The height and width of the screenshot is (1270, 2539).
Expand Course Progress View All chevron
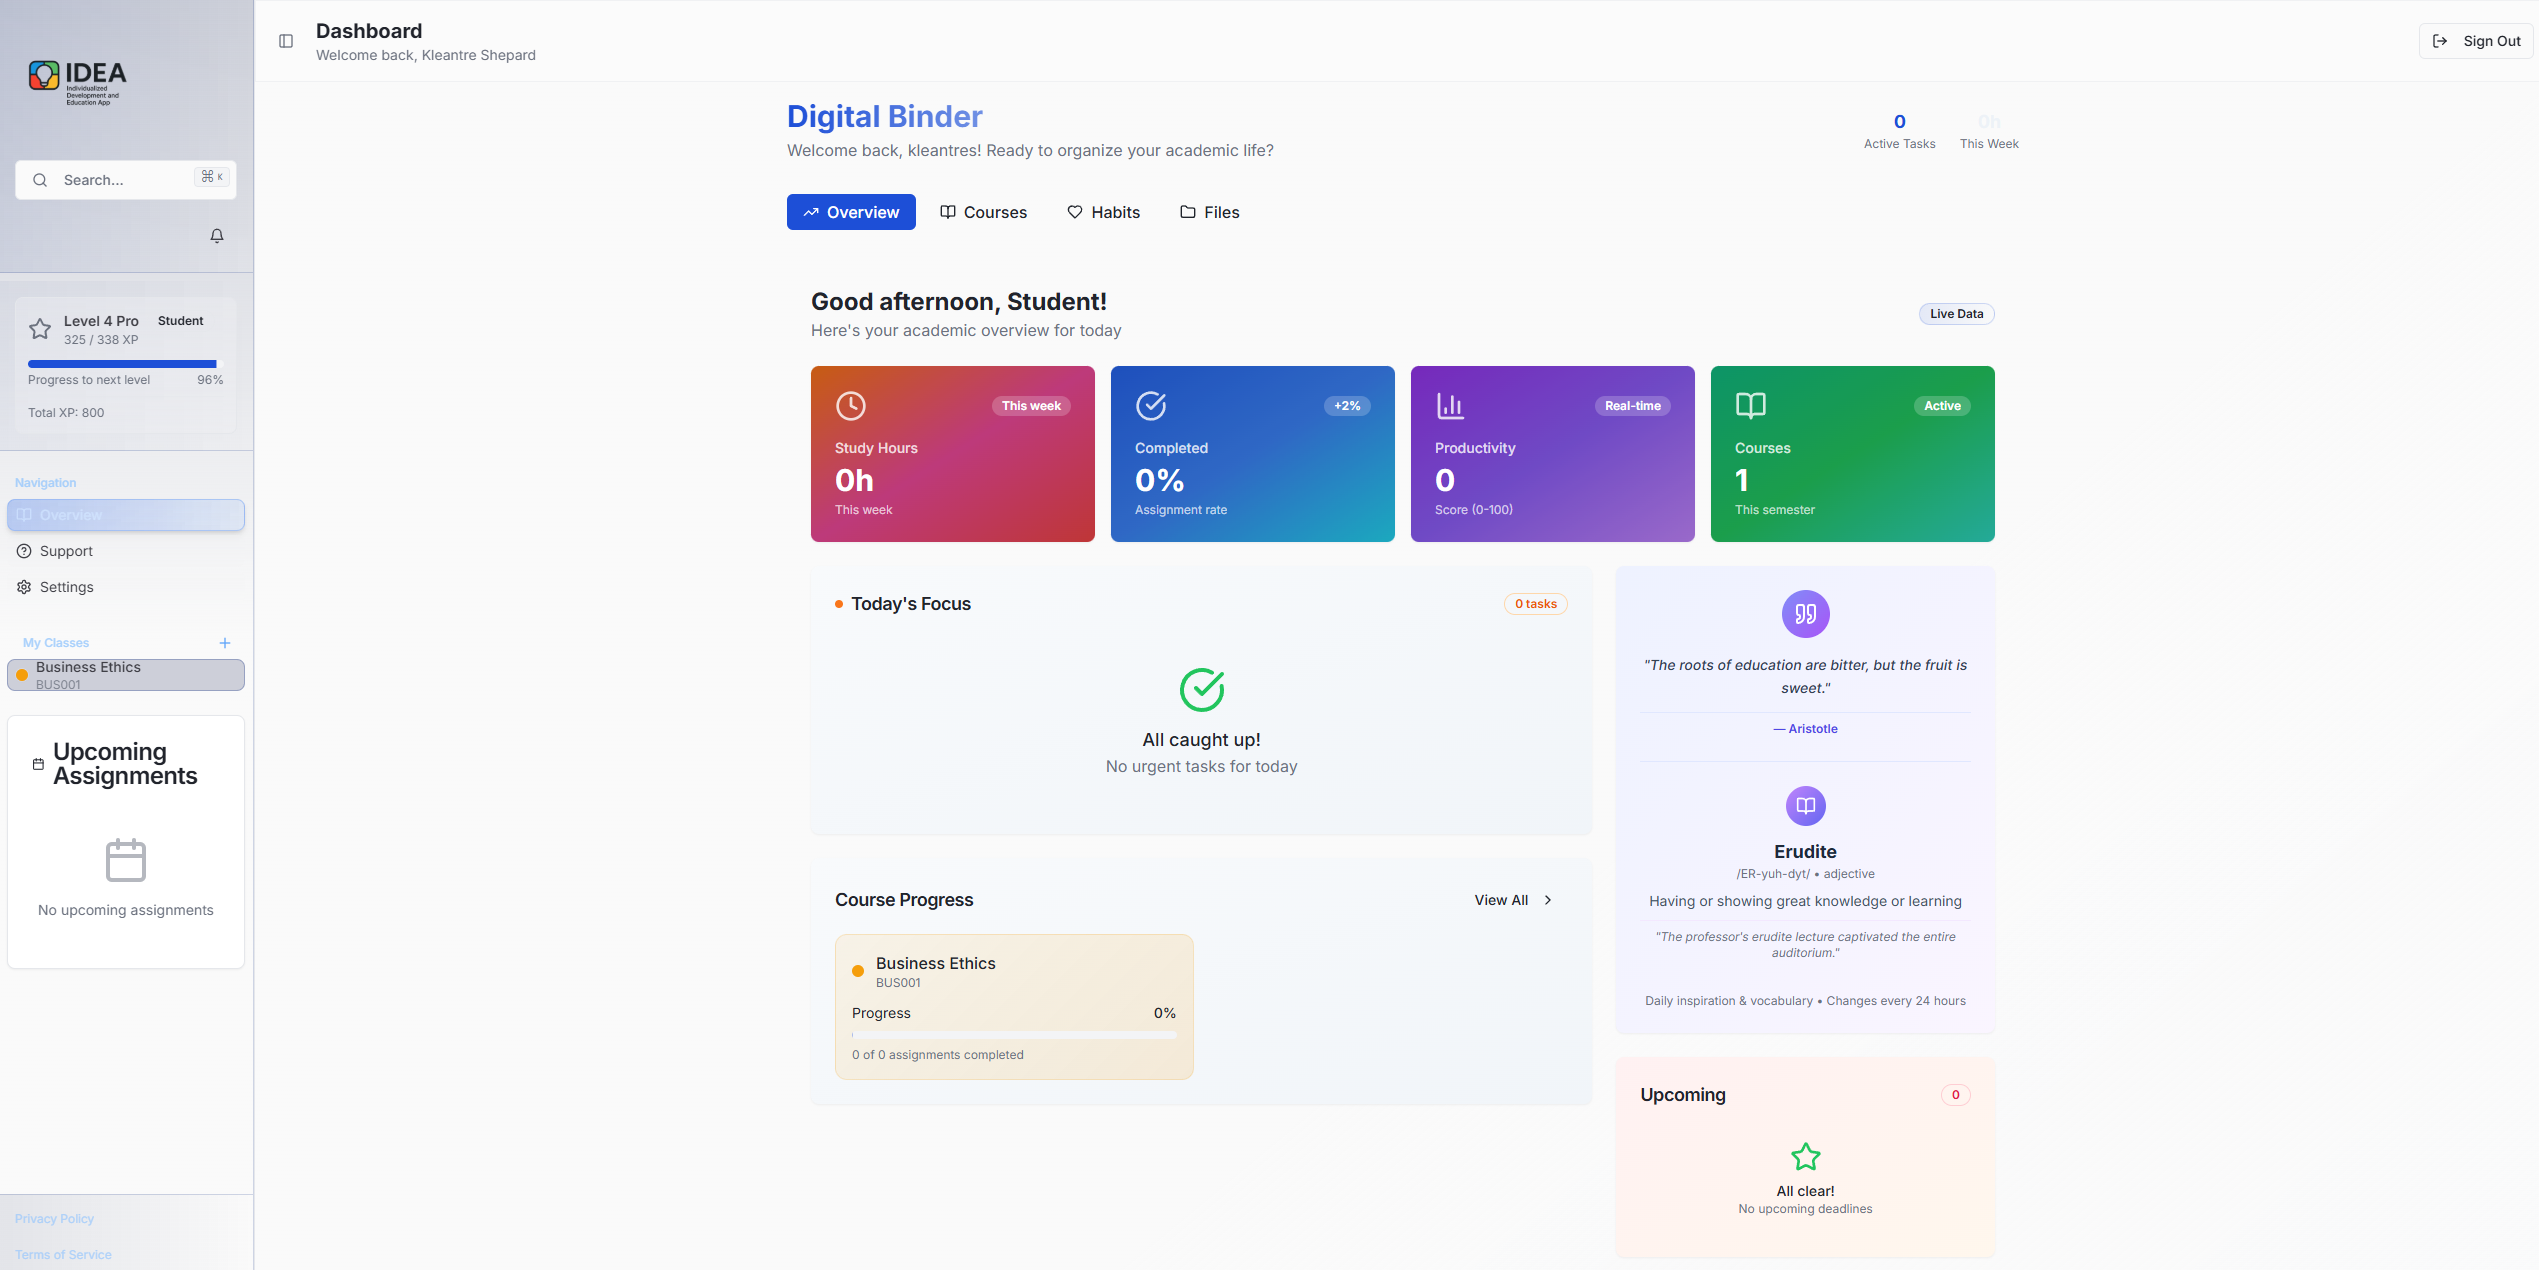[x=1548, y=900]
